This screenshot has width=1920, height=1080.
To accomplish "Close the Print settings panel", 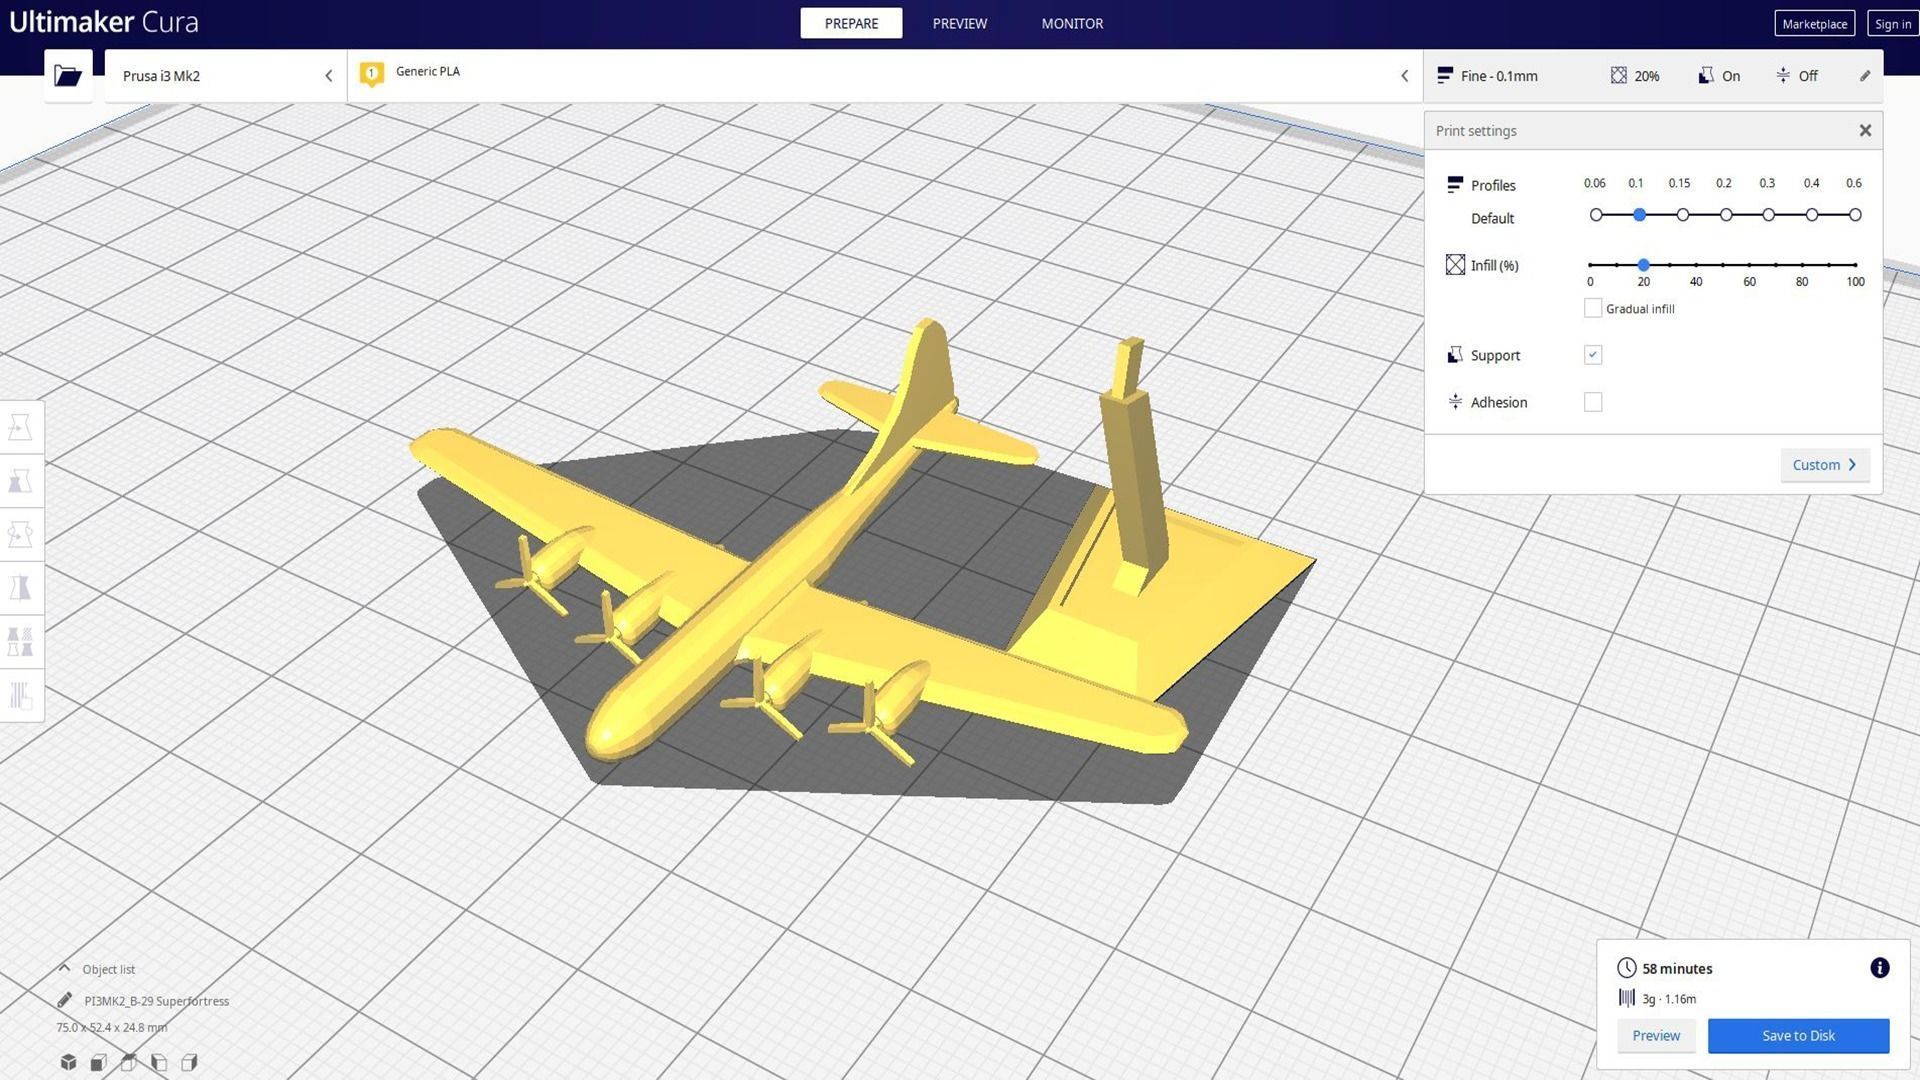I will [x=1865, y=131].
